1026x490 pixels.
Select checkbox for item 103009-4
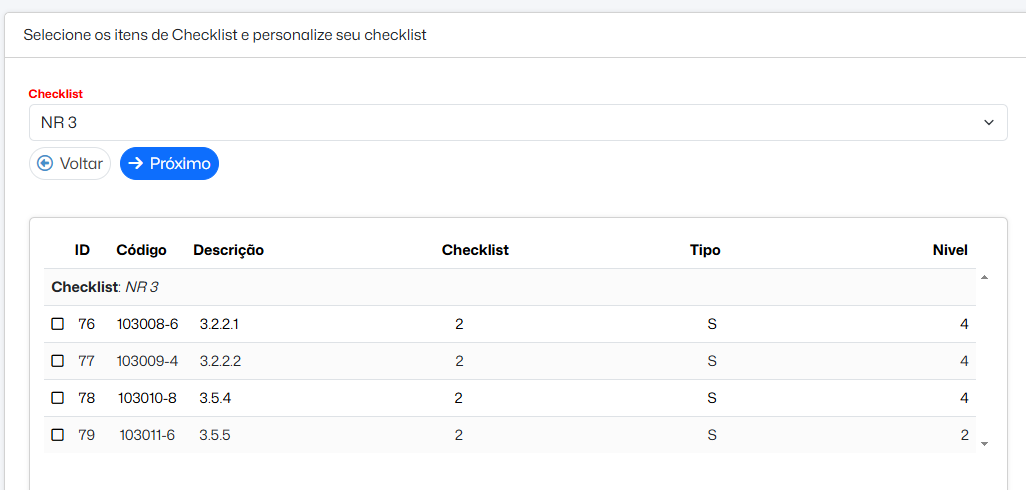[58, 361]
